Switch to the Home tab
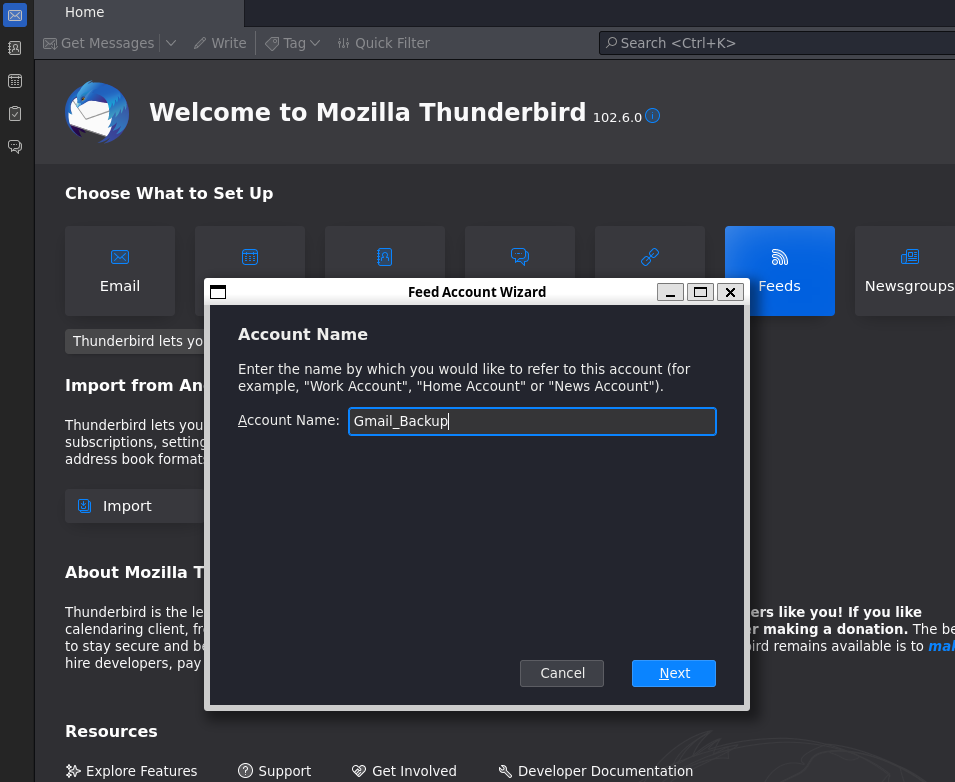Screen dimensions: 955x782 (x=139, y=13)
